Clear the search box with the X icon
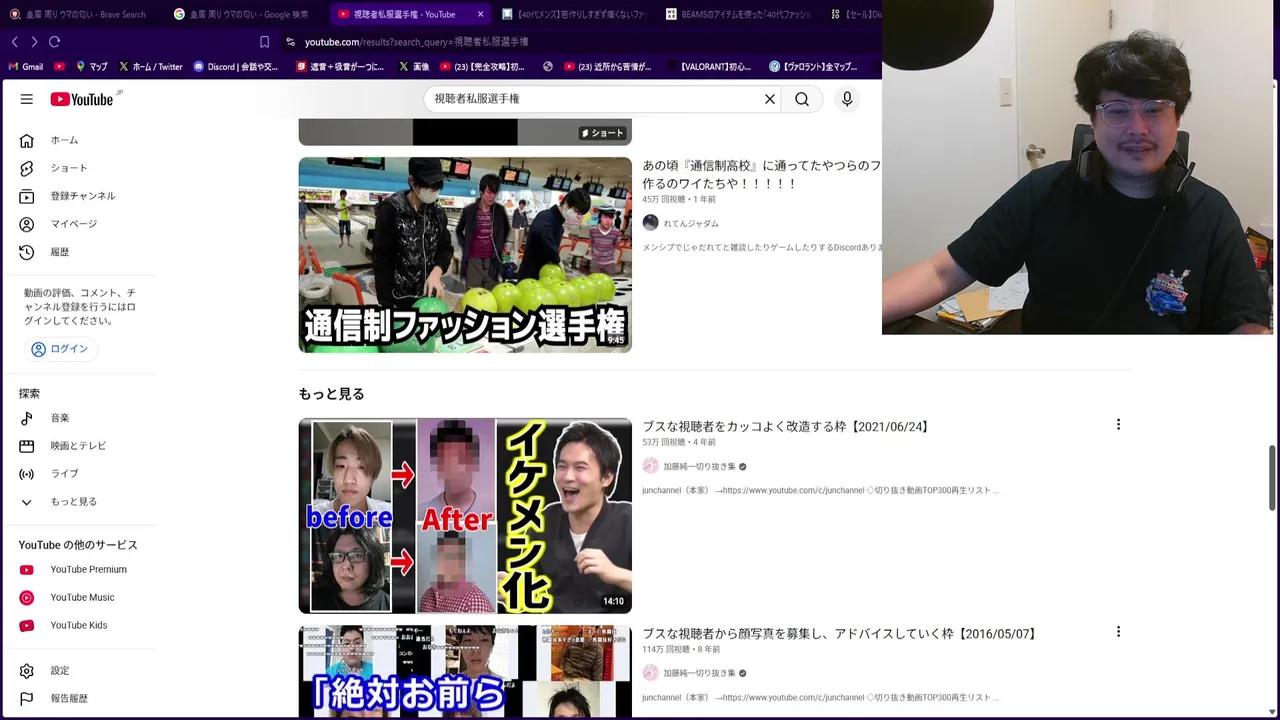Viewport: 1280px width, 720px height. [770, 99]
